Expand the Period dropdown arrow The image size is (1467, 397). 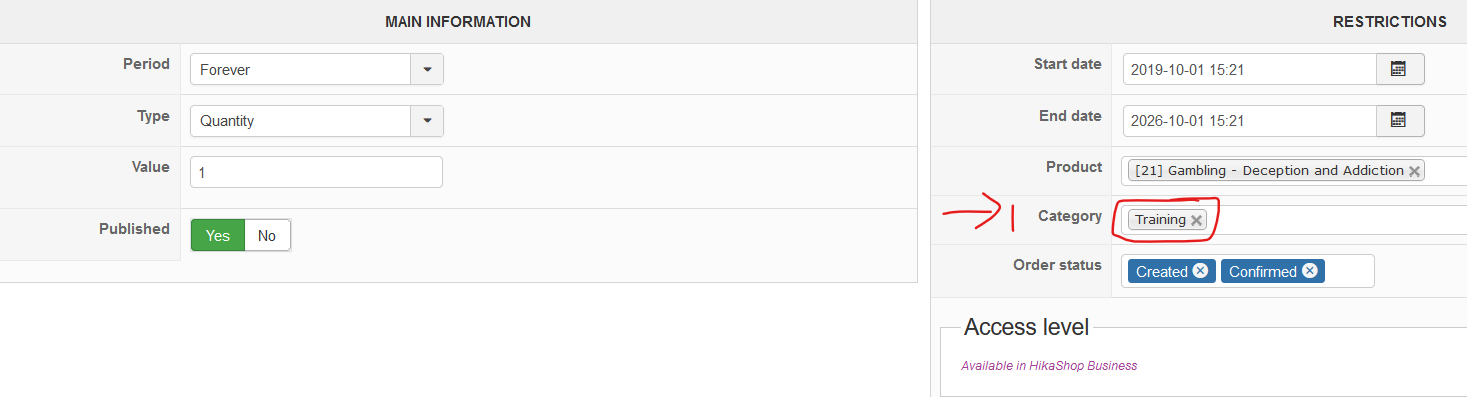[427, 70]
